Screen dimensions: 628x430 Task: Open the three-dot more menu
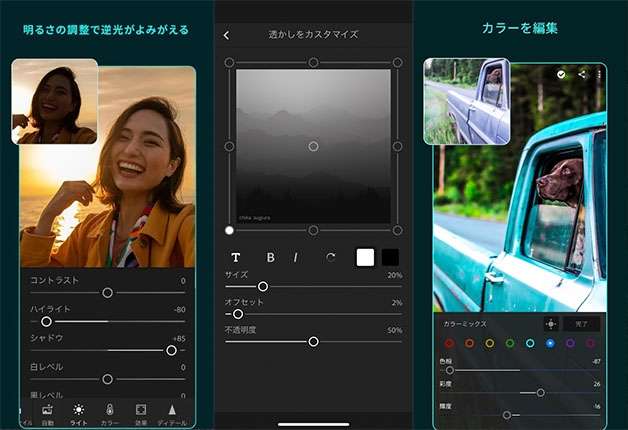(599, 74)
